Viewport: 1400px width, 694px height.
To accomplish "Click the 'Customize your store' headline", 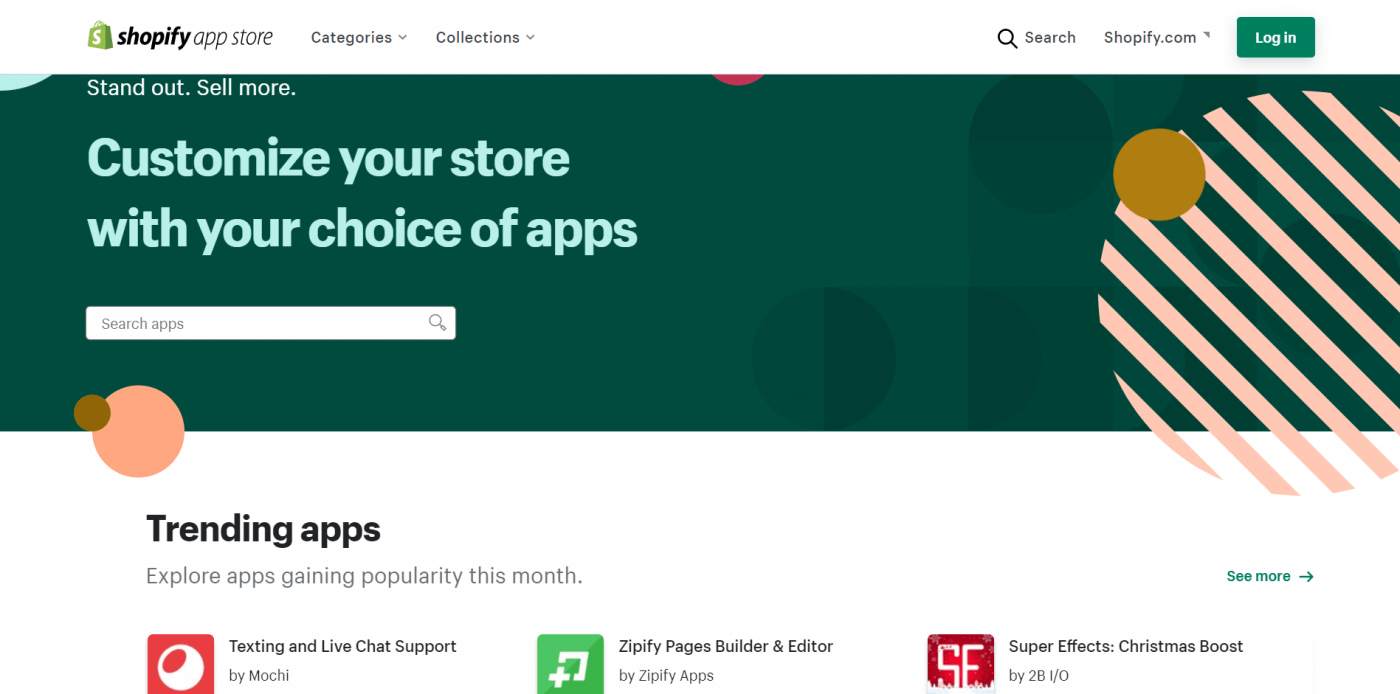I will (328, 158).
